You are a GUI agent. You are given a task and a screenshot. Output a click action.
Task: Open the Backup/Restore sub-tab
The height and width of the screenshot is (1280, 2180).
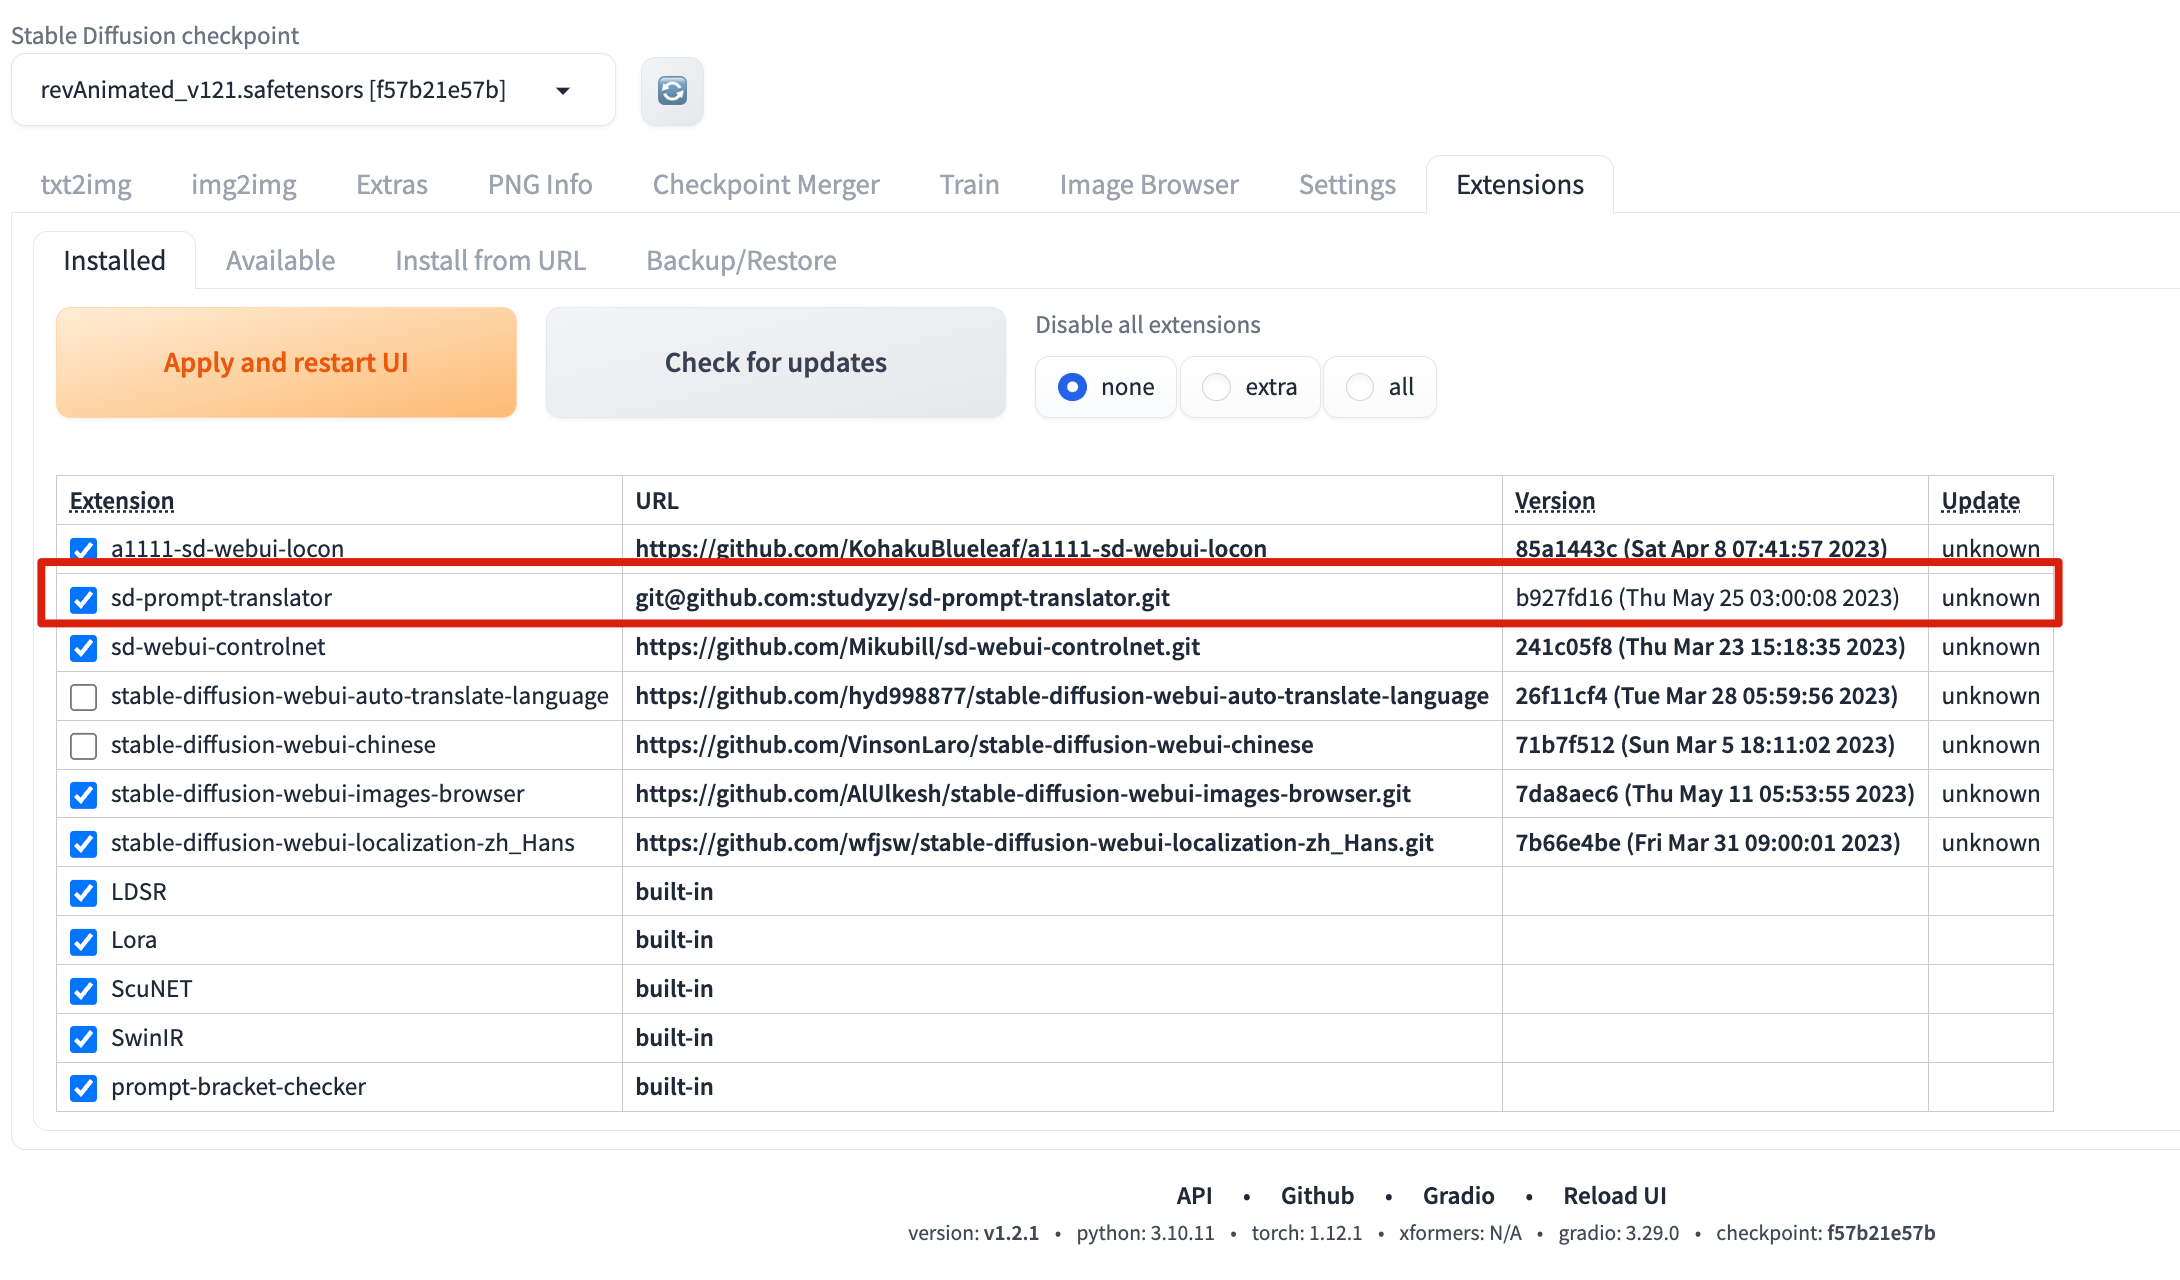(742, 261)
